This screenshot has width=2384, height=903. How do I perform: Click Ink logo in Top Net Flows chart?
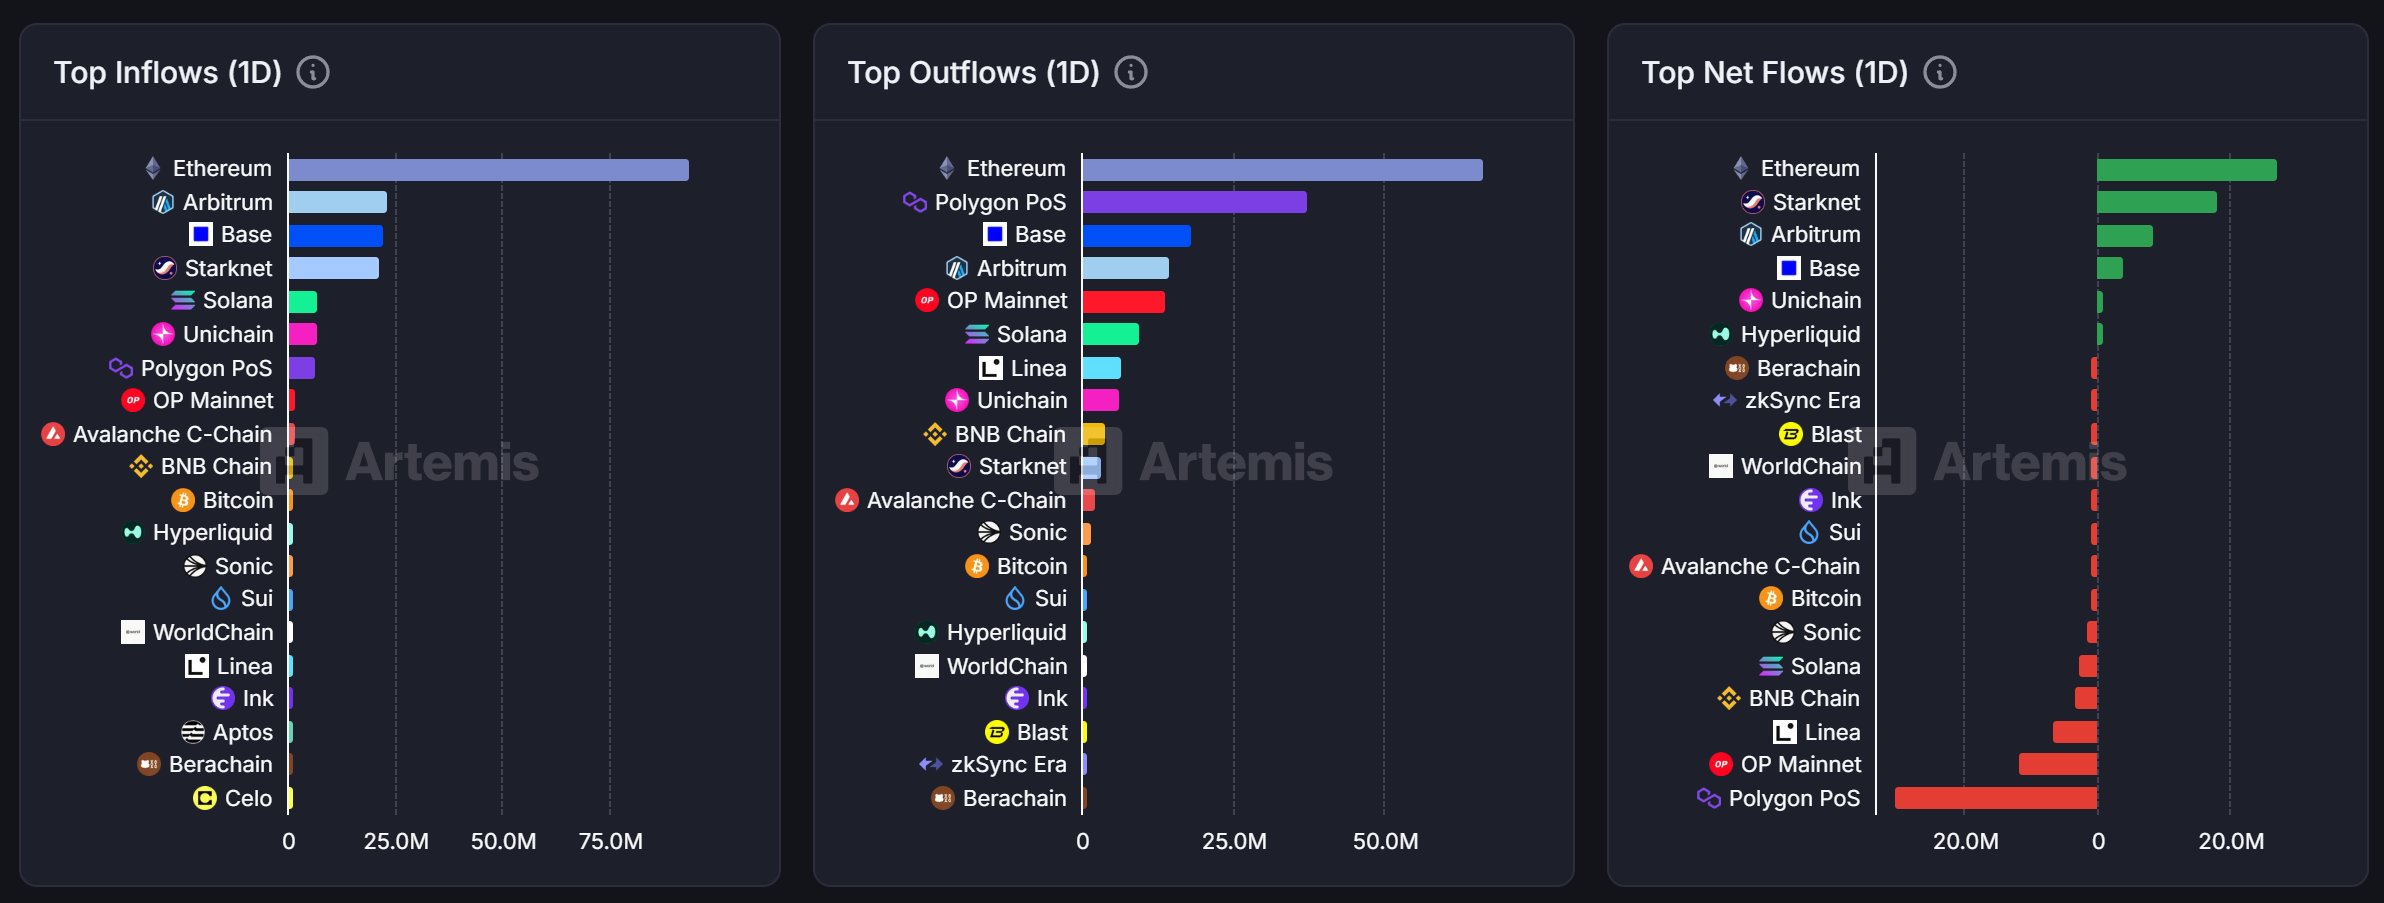point(1811,500)
